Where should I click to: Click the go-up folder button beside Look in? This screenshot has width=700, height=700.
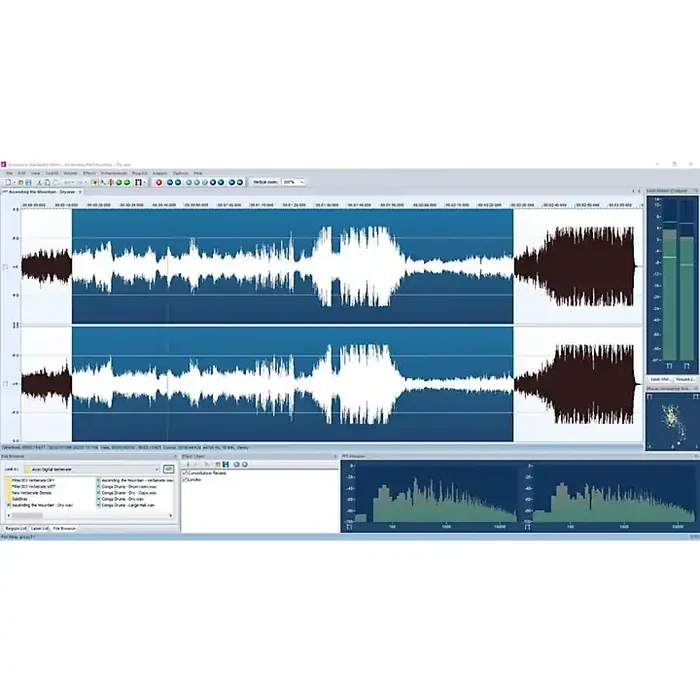click(x=168, y=469)
